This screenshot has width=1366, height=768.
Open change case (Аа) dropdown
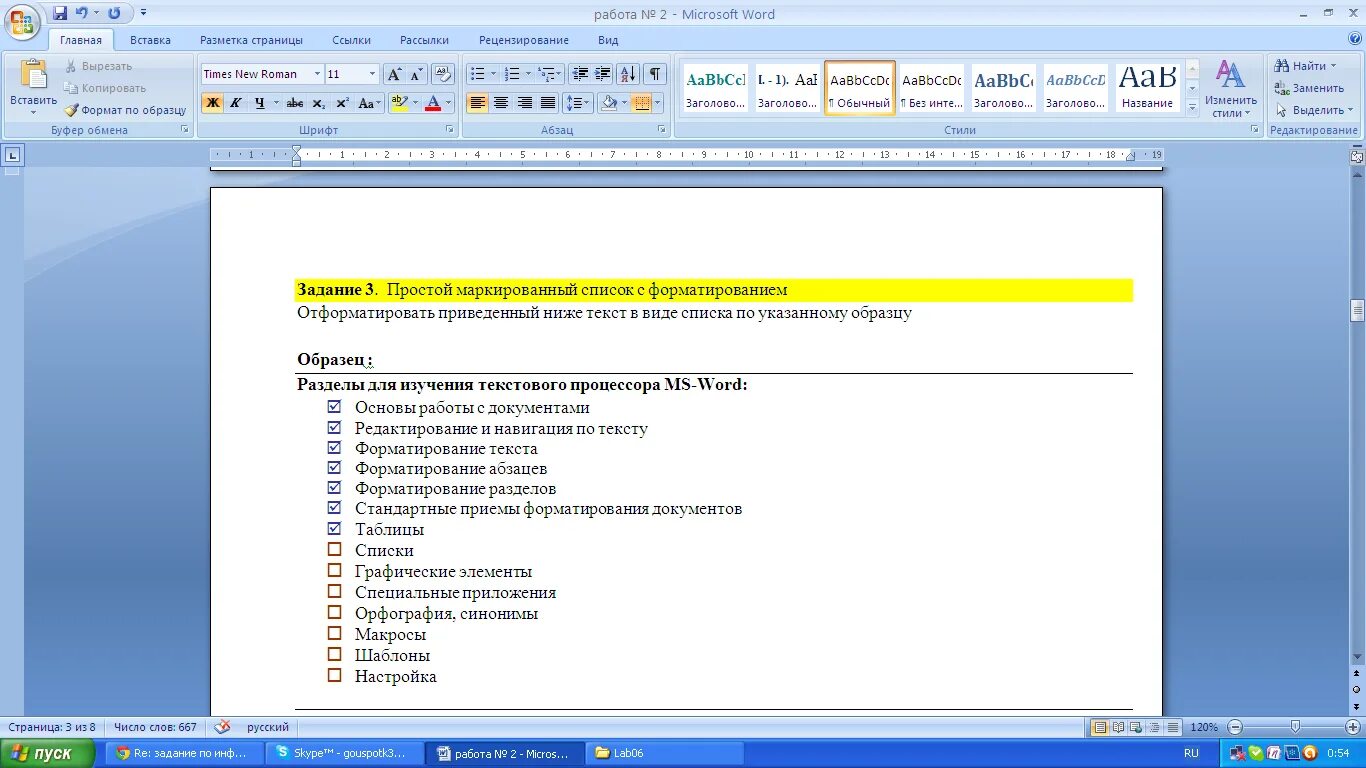370,103
